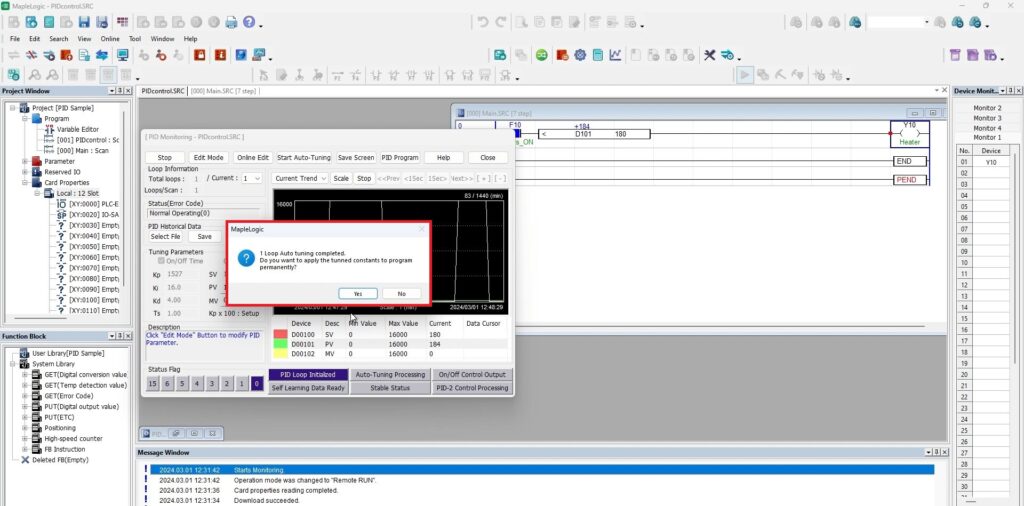This screenshot has width=1024, height=506.
Task: Toggle PID Loop Initialized indicator
Action: coord(308,375)
